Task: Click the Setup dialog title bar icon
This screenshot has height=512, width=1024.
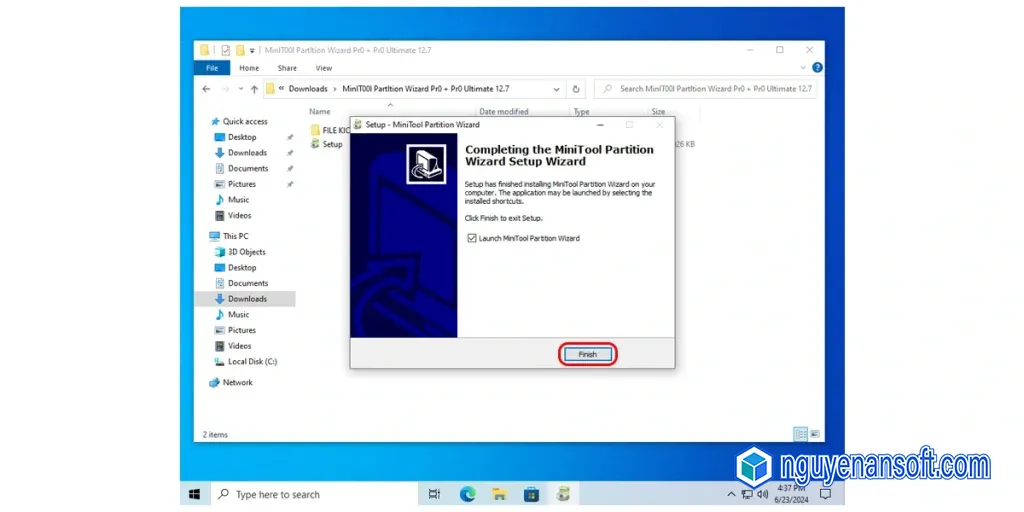Action: tap(357, 124)
